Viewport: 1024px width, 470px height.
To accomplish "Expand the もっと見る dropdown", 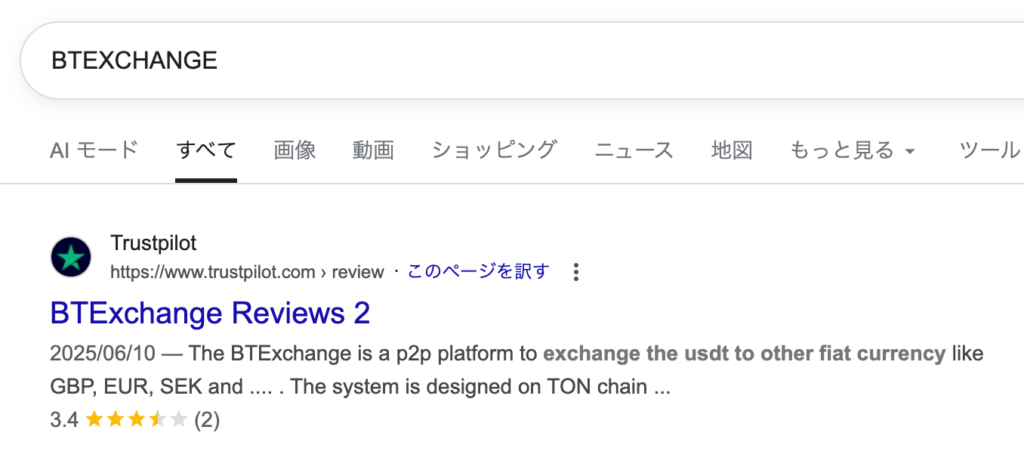I will tap(853, 151).
